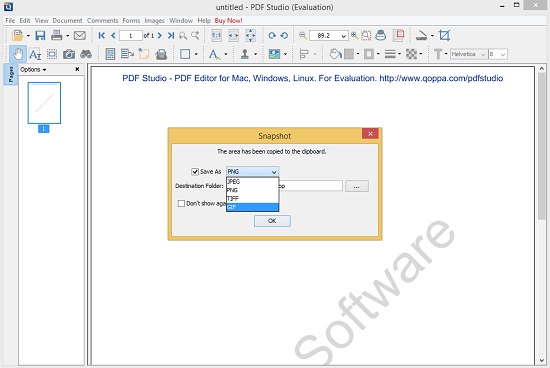Click the transparency checkerboard swatch
Viewport: 550px width, 368px height.
click(411, 54)
